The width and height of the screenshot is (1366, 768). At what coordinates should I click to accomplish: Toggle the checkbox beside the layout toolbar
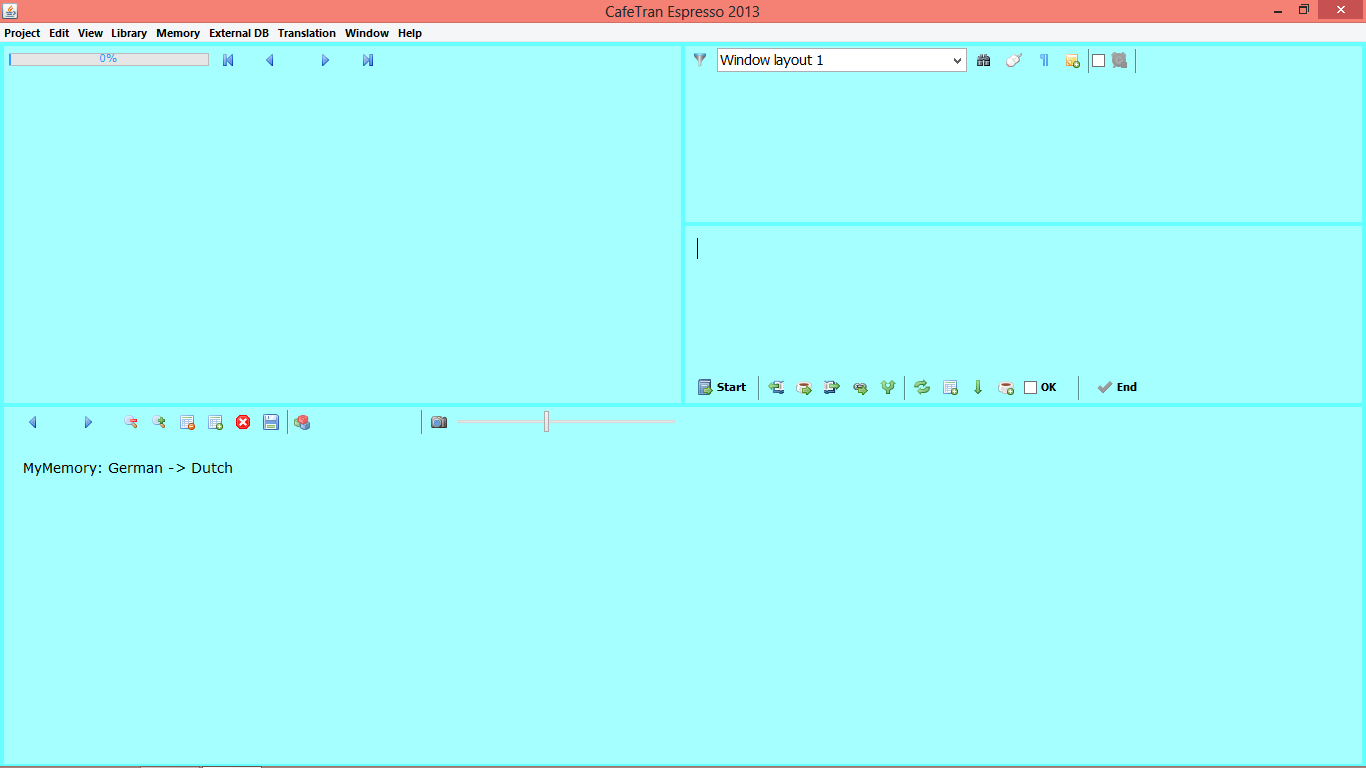pyautogui.click(x=1098, y=61)
